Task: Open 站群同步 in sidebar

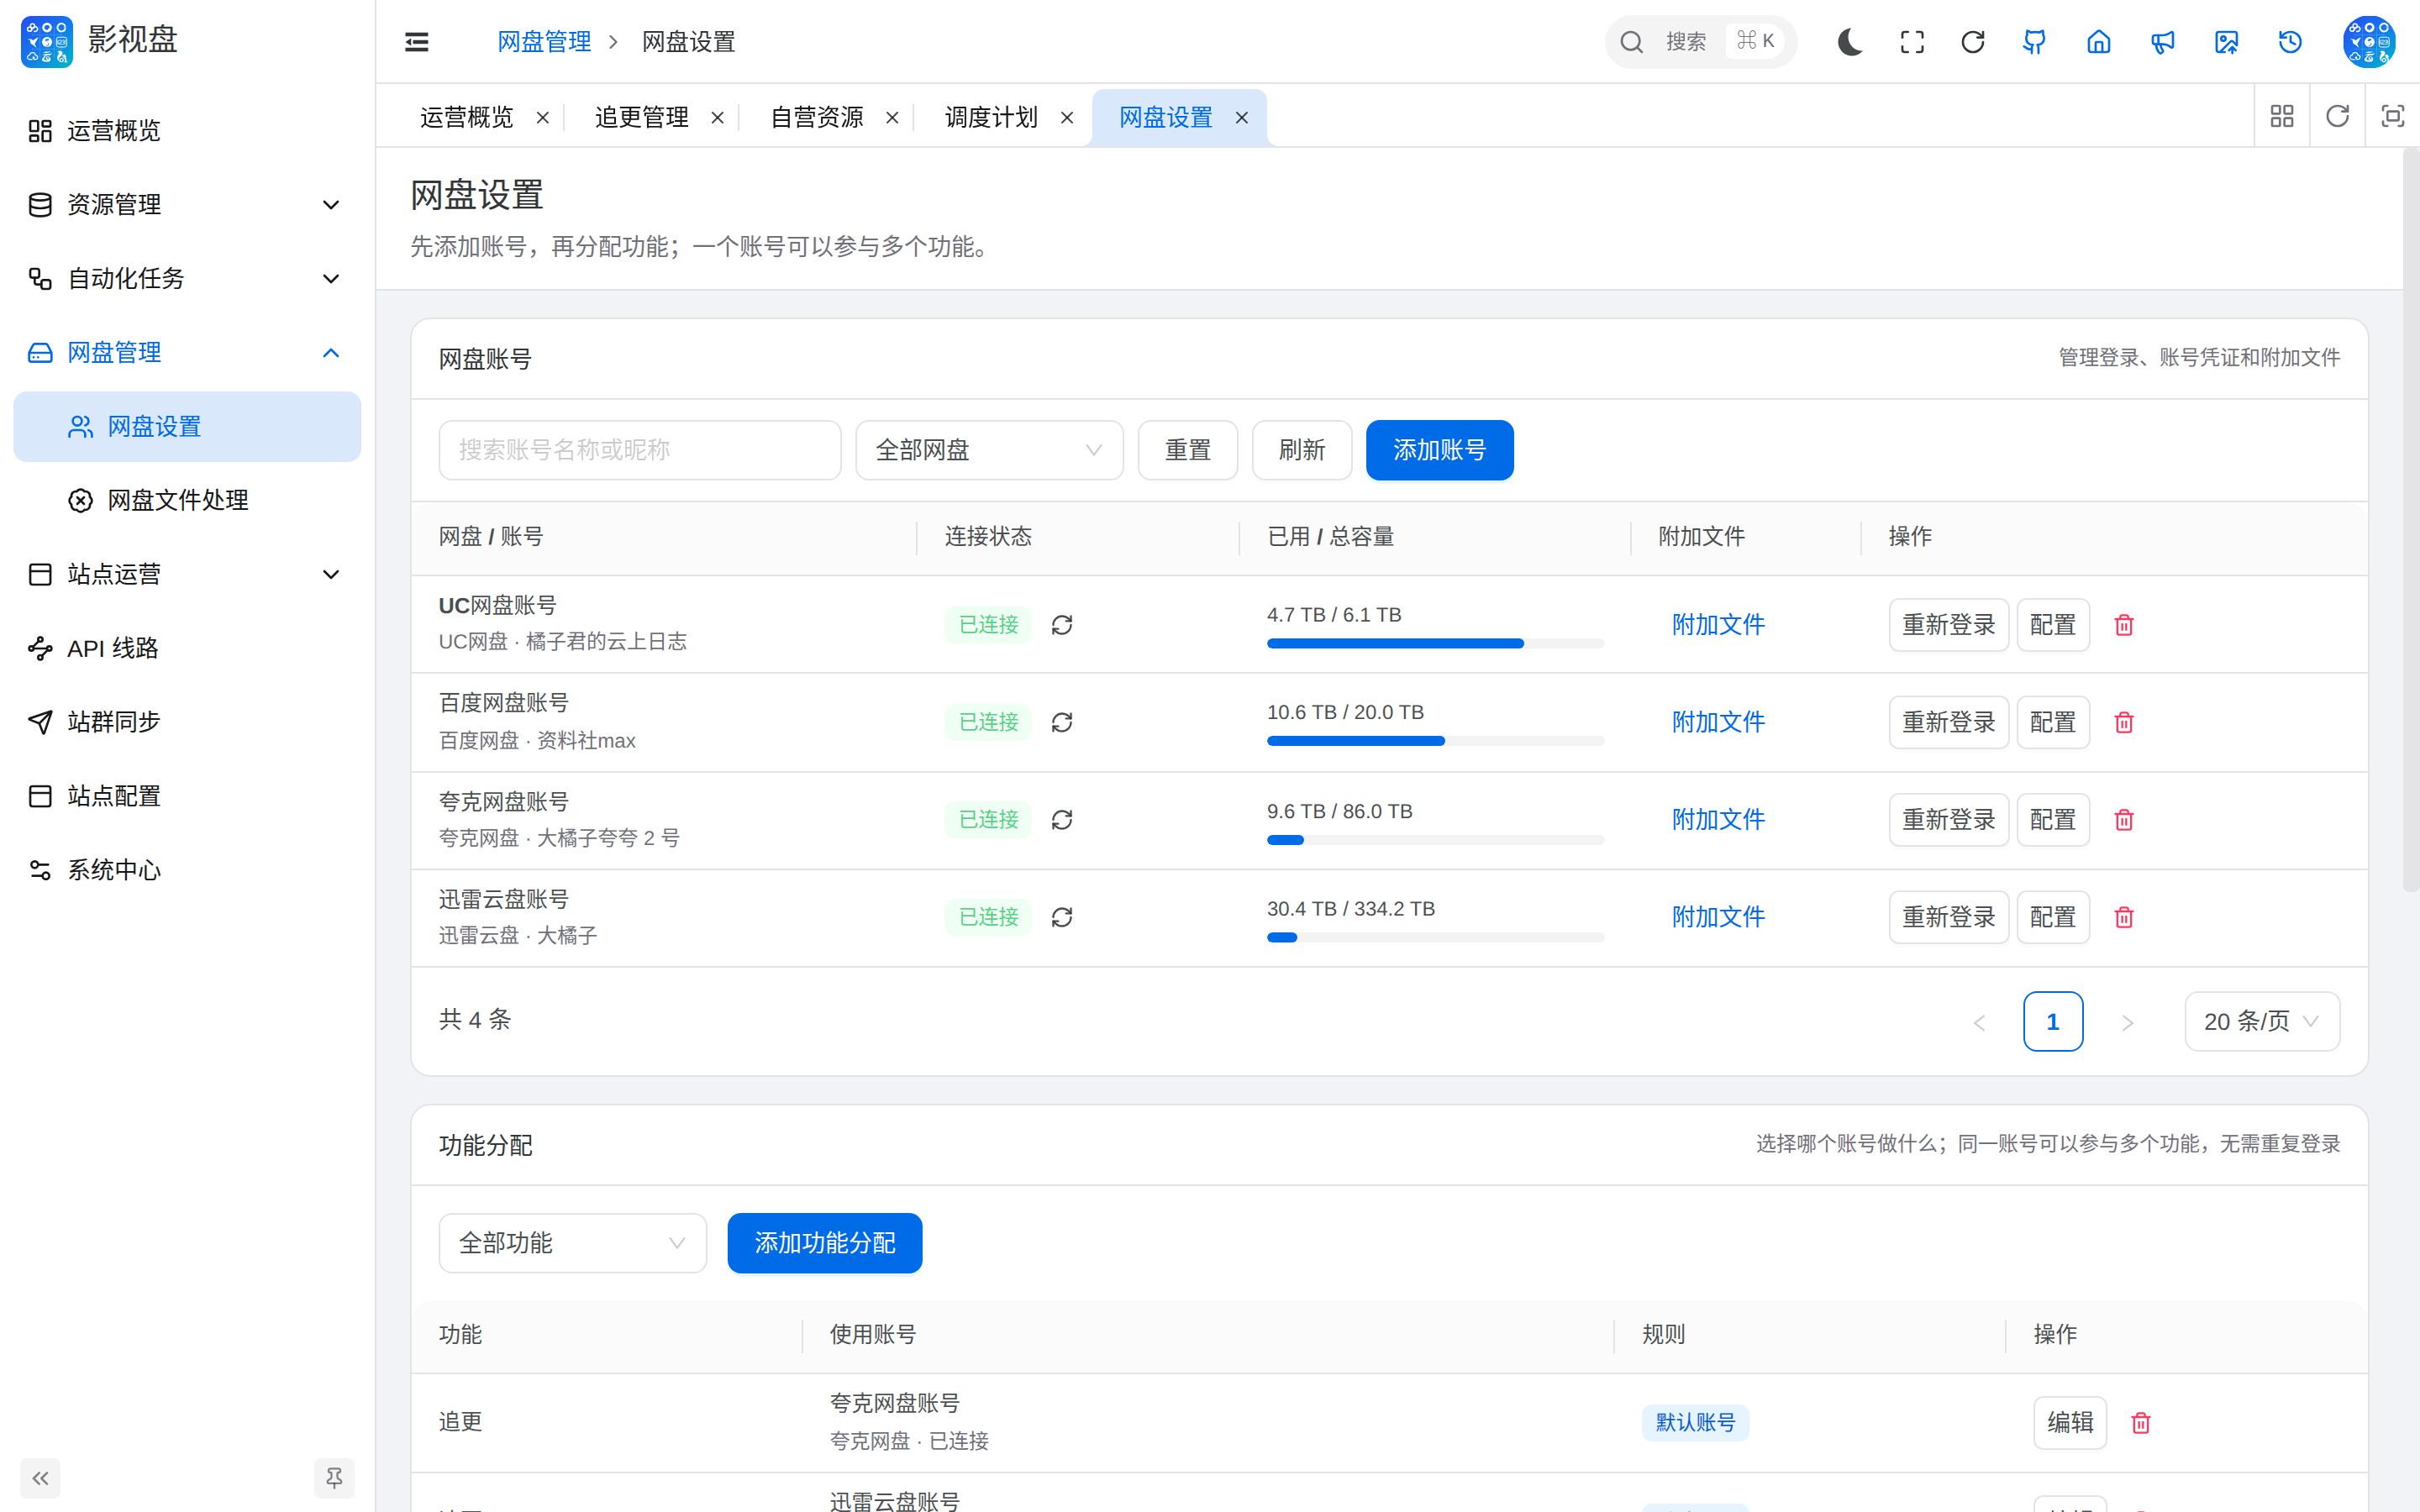Action: tap(186, 722)
